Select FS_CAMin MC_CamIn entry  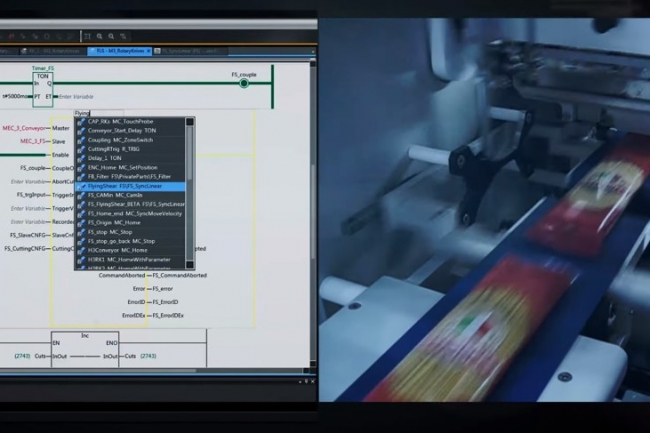pyautogui.click(x=130, y=195)
